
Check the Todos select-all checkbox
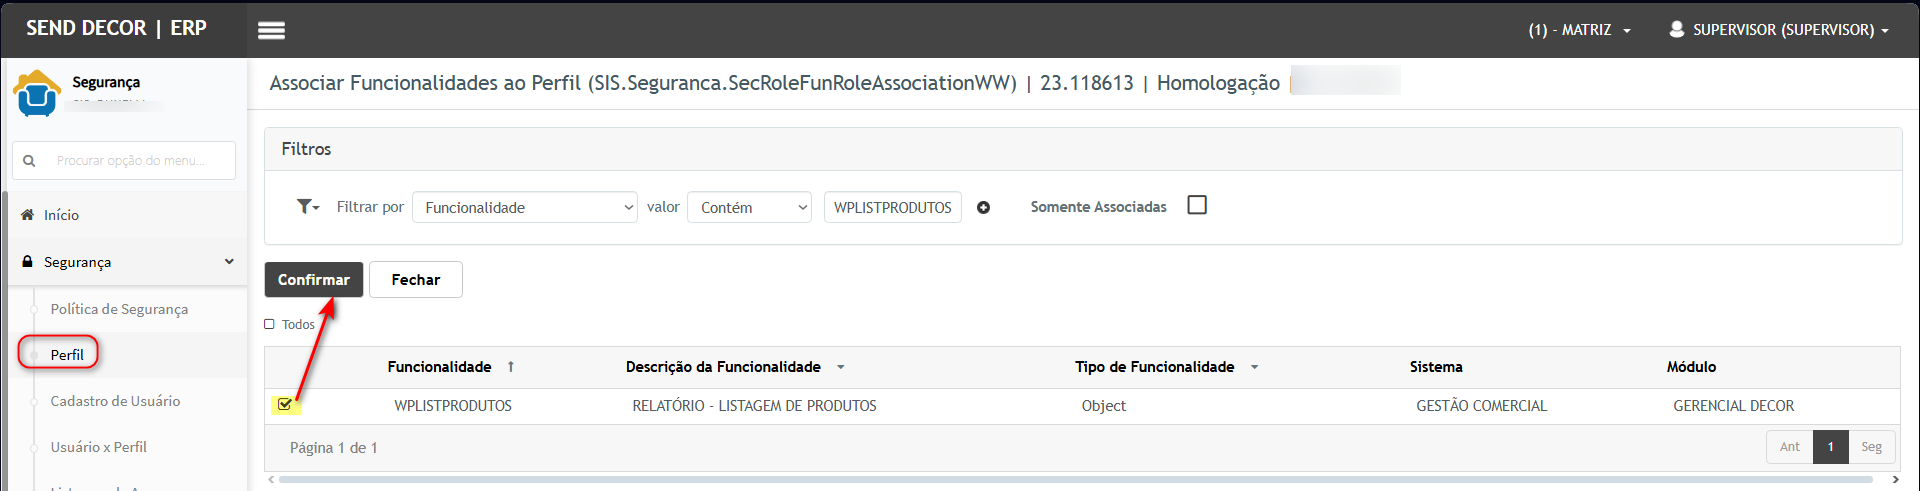point(269,324)
